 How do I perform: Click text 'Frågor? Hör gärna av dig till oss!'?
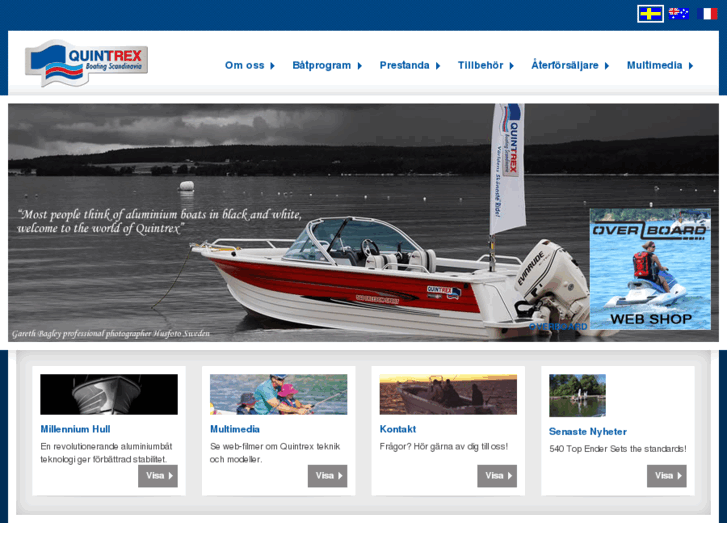click(444, 447)
